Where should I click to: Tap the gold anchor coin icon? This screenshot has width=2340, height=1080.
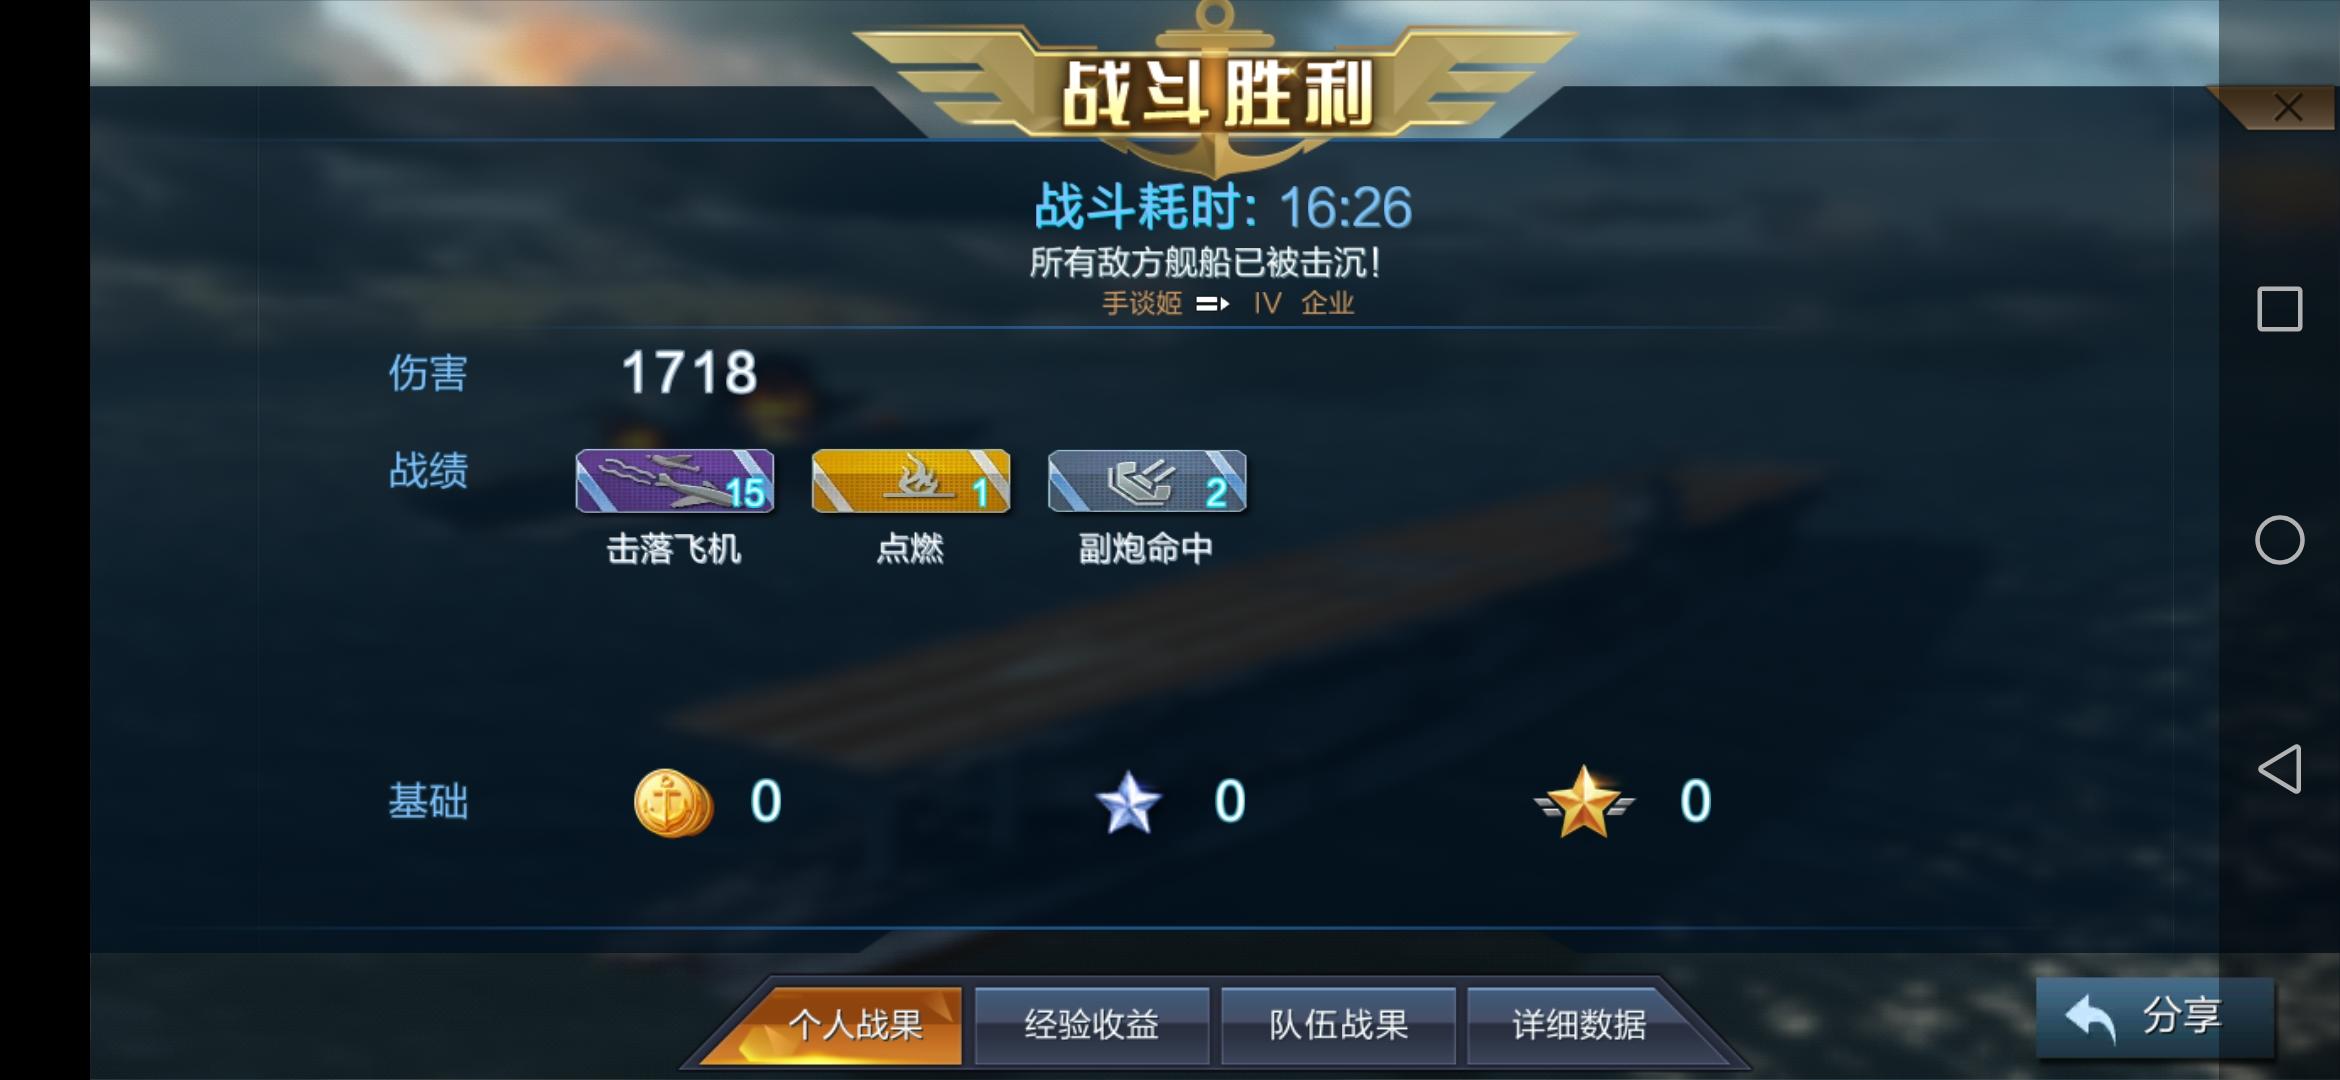click(673, 802)
